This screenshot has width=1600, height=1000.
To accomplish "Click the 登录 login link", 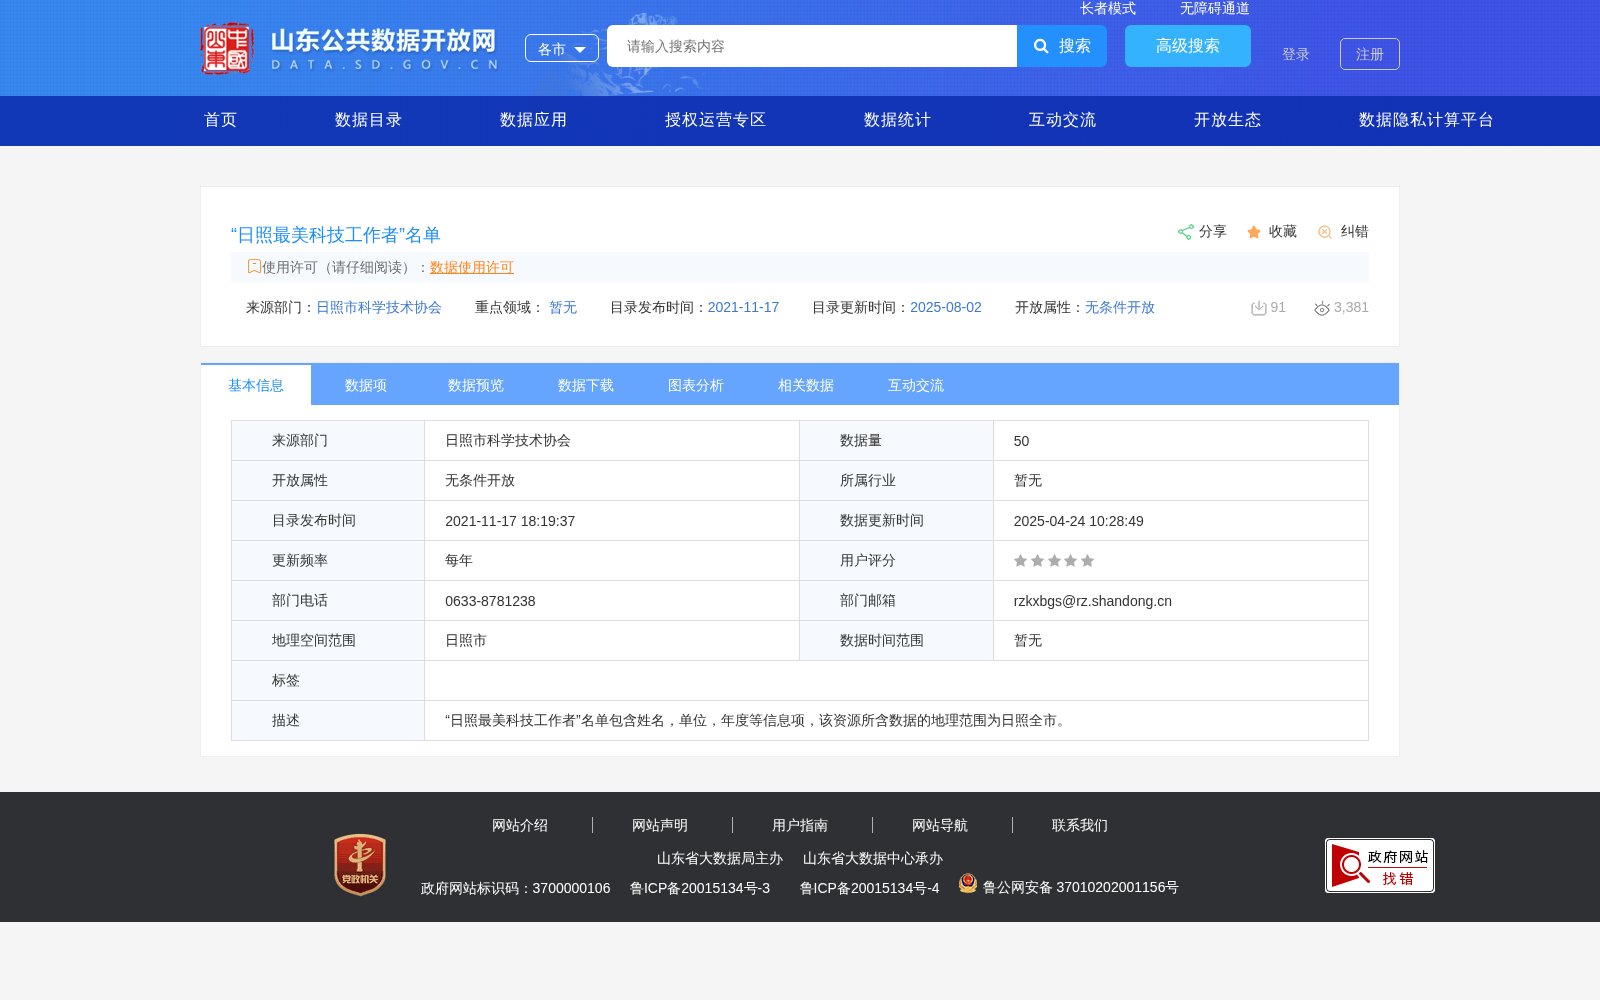I will (1296, 54).
